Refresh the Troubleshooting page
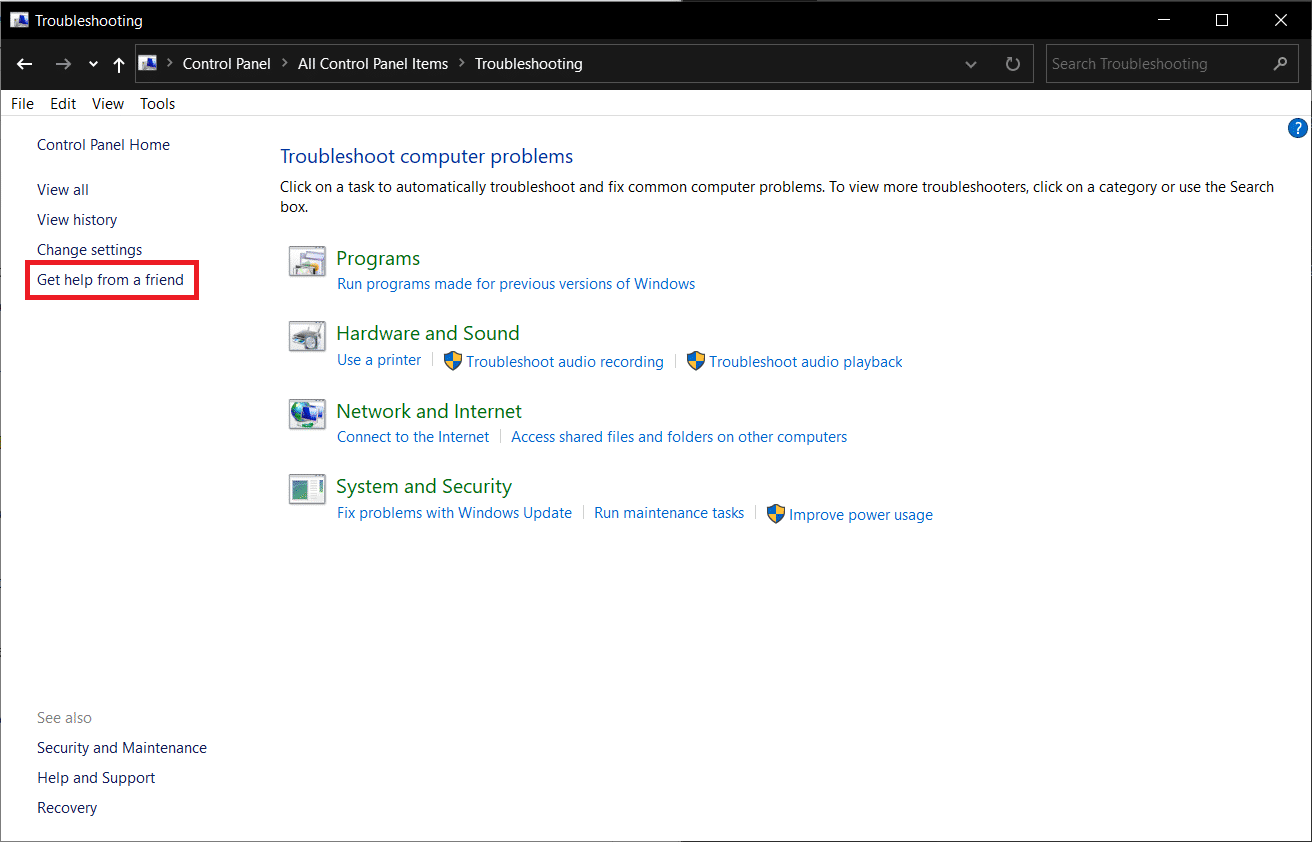This screenshot has width=1312, height=842. tap(1013, 64)
